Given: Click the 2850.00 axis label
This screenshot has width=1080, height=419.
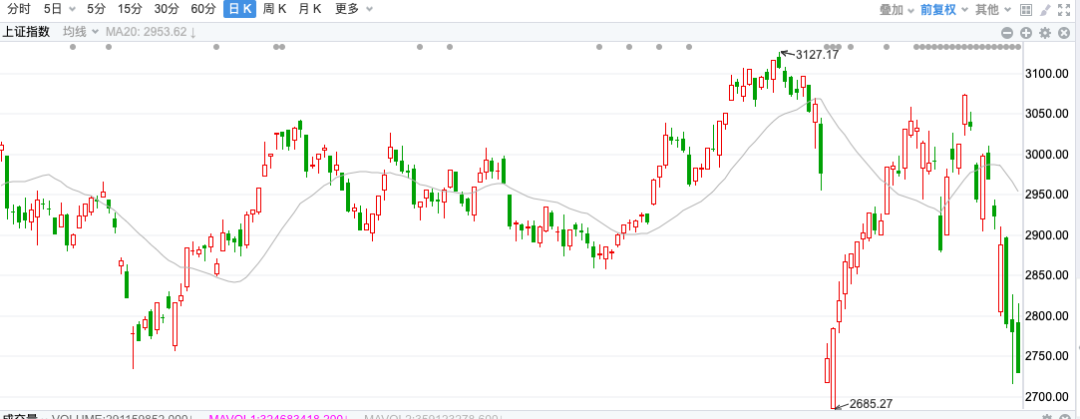Looking at the screenshot, I should 1048,275.
